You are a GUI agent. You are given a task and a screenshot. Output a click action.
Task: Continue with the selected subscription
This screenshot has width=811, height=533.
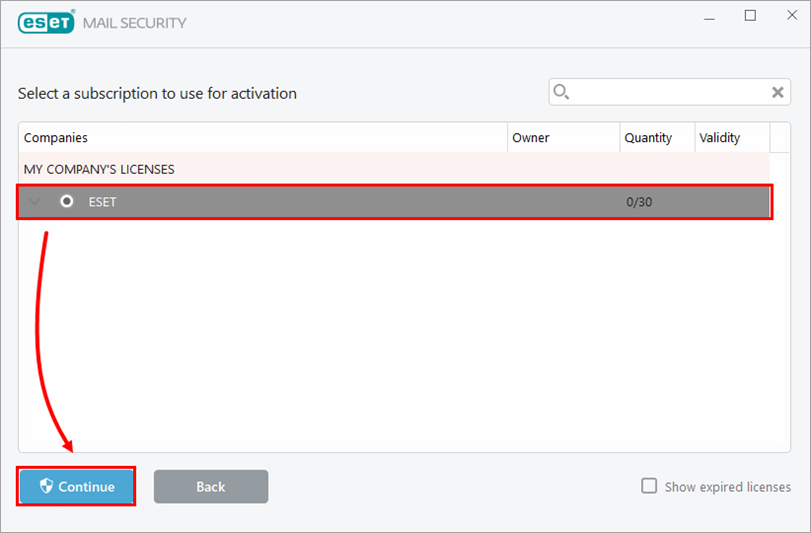pyautogui.click(x=76, y=486)
